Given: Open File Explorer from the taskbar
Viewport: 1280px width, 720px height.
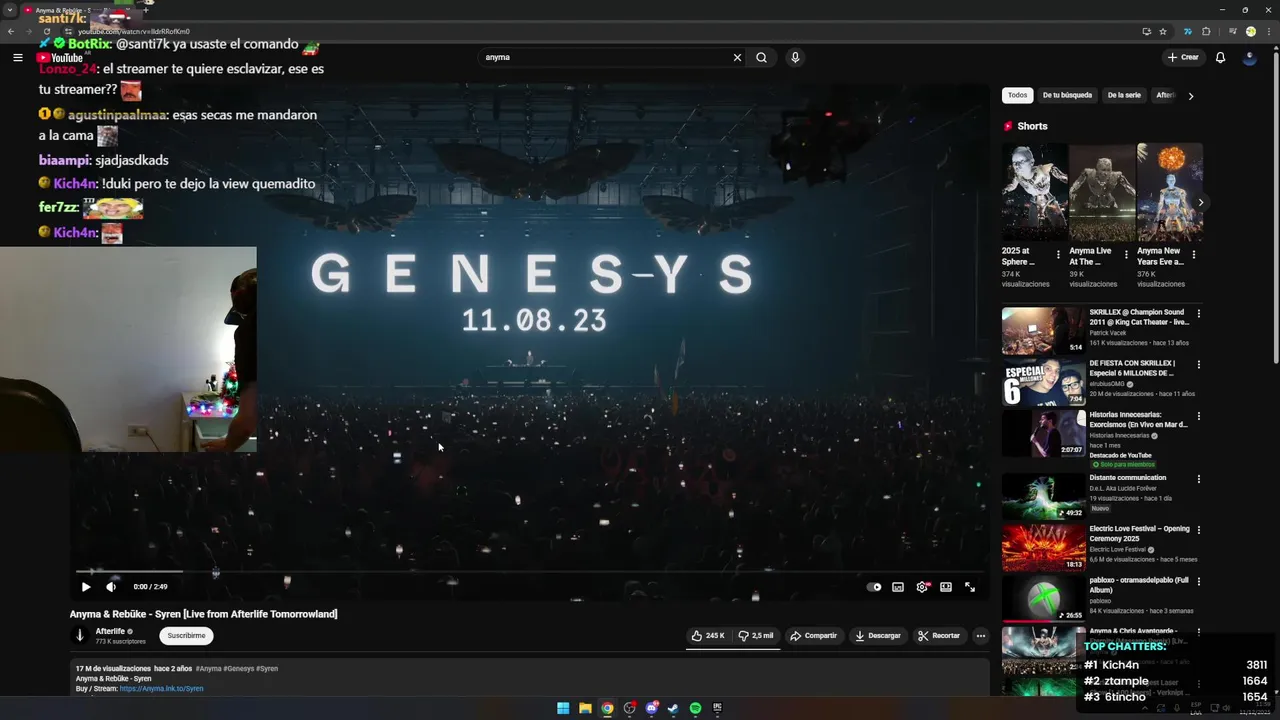Looking at the screenshot, I should click(585, 708).
